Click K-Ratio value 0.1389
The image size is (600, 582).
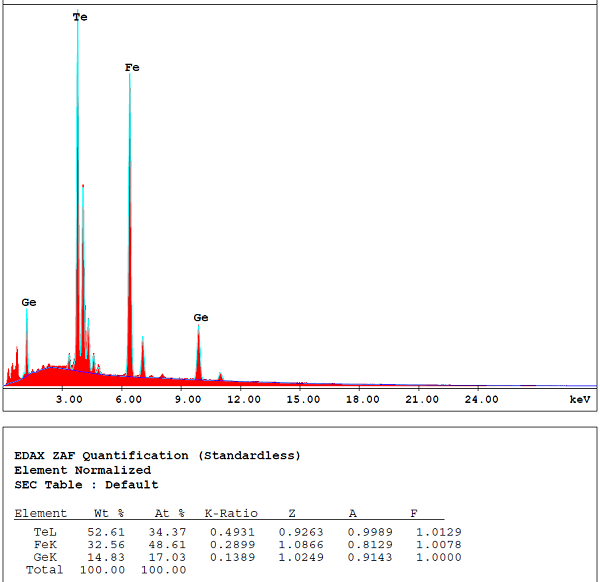point(232,558)
